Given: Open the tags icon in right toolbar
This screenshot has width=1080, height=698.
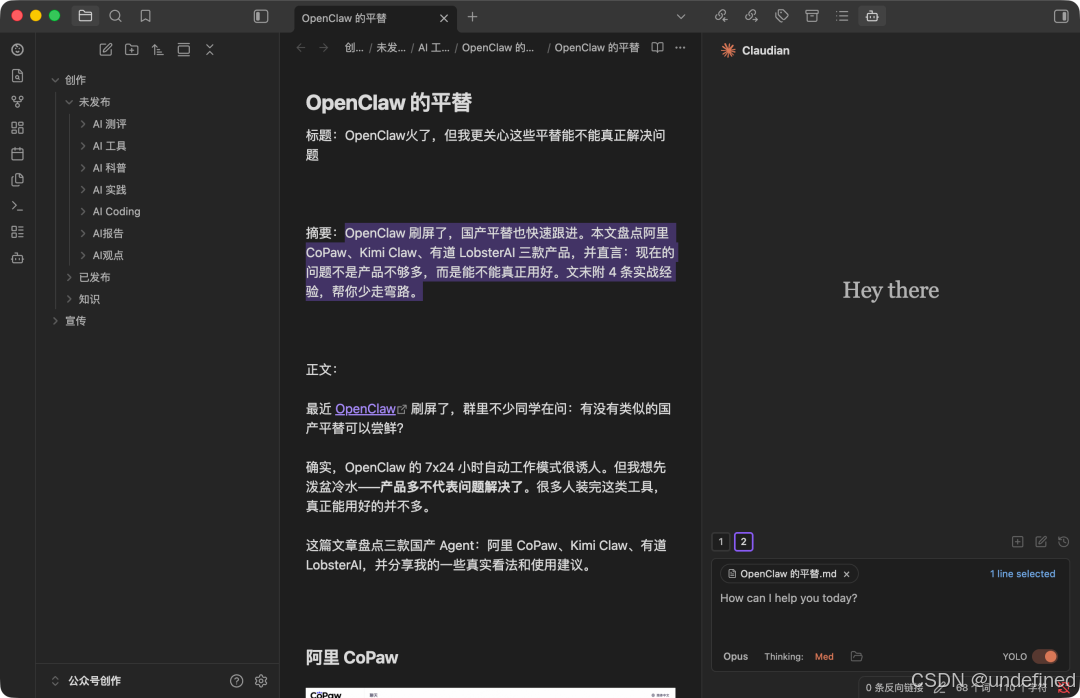Looking at the screenshot, I should click(782, 16).
